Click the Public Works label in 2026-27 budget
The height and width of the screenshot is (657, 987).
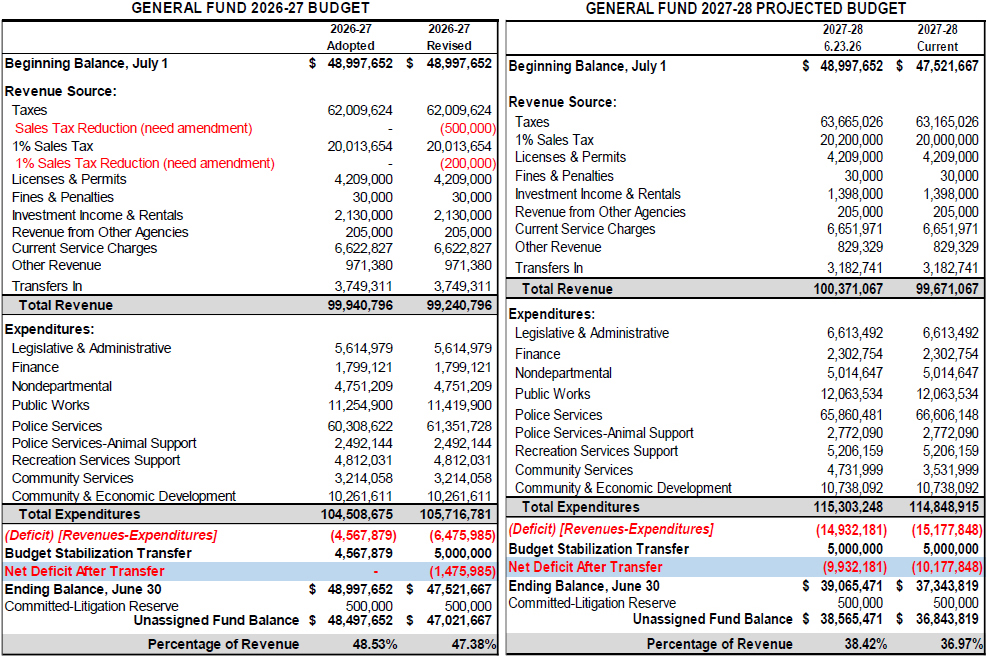point(50,405)
